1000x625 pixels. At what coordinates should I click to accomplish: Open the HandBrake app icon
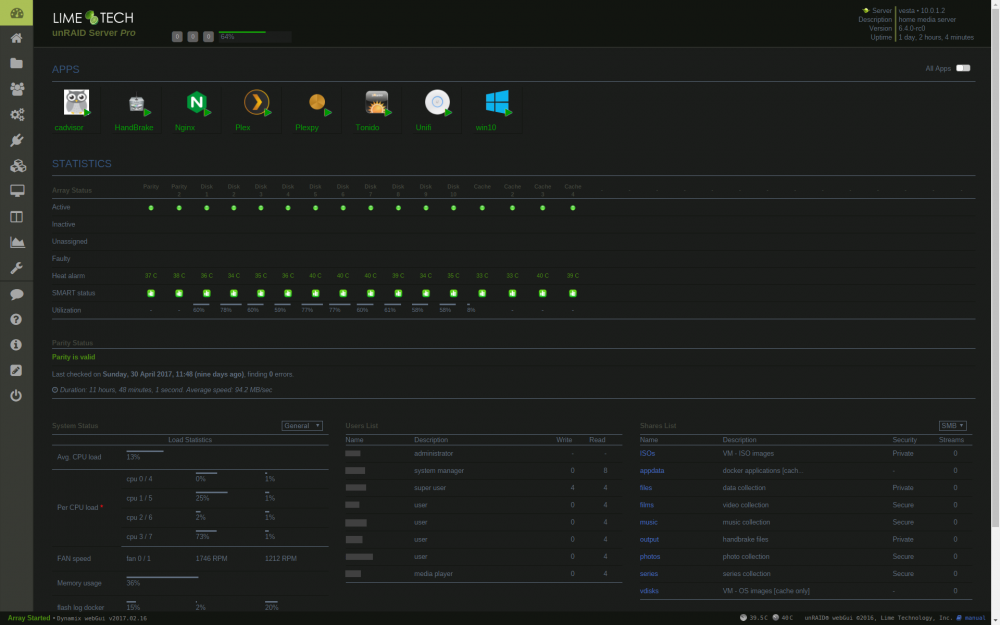[x=136, y=103]
